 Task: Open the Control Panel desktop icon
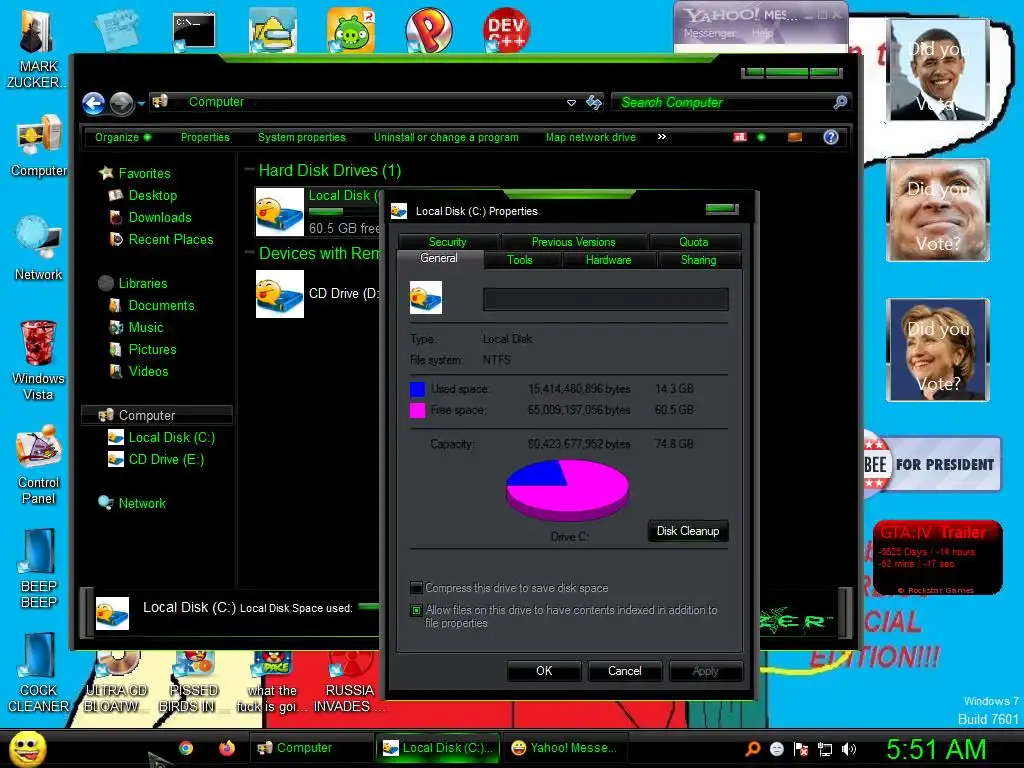38,465
